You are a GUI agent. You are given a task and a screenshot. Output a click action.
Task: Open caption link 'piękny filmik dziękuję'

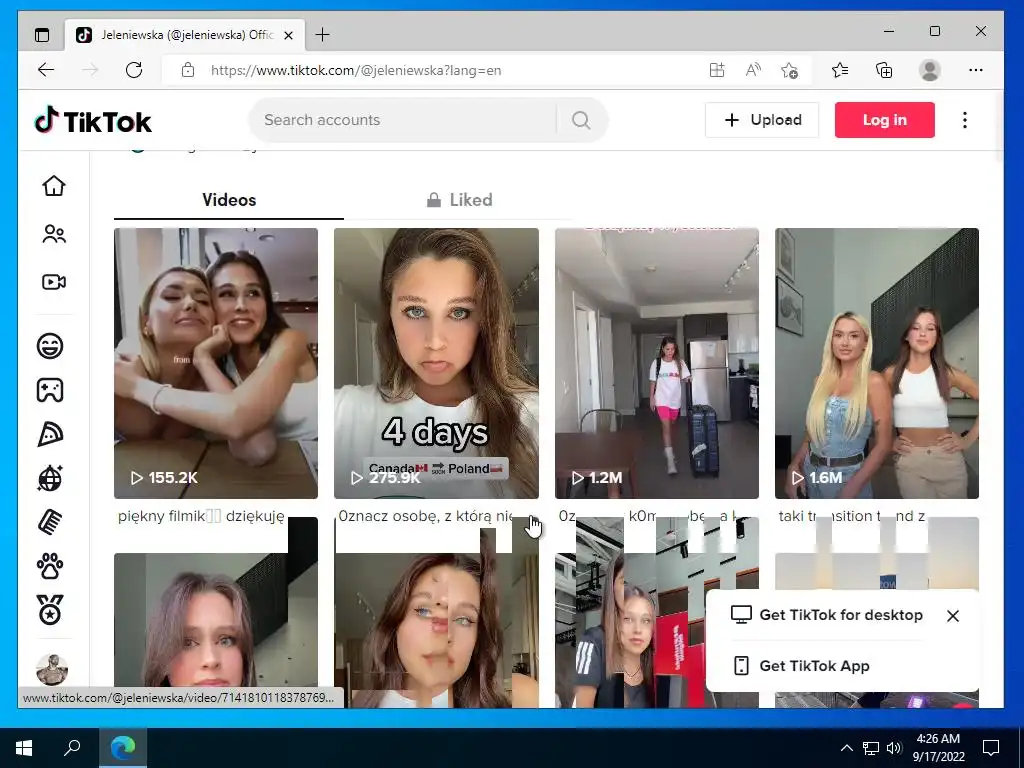click(201, 516)
